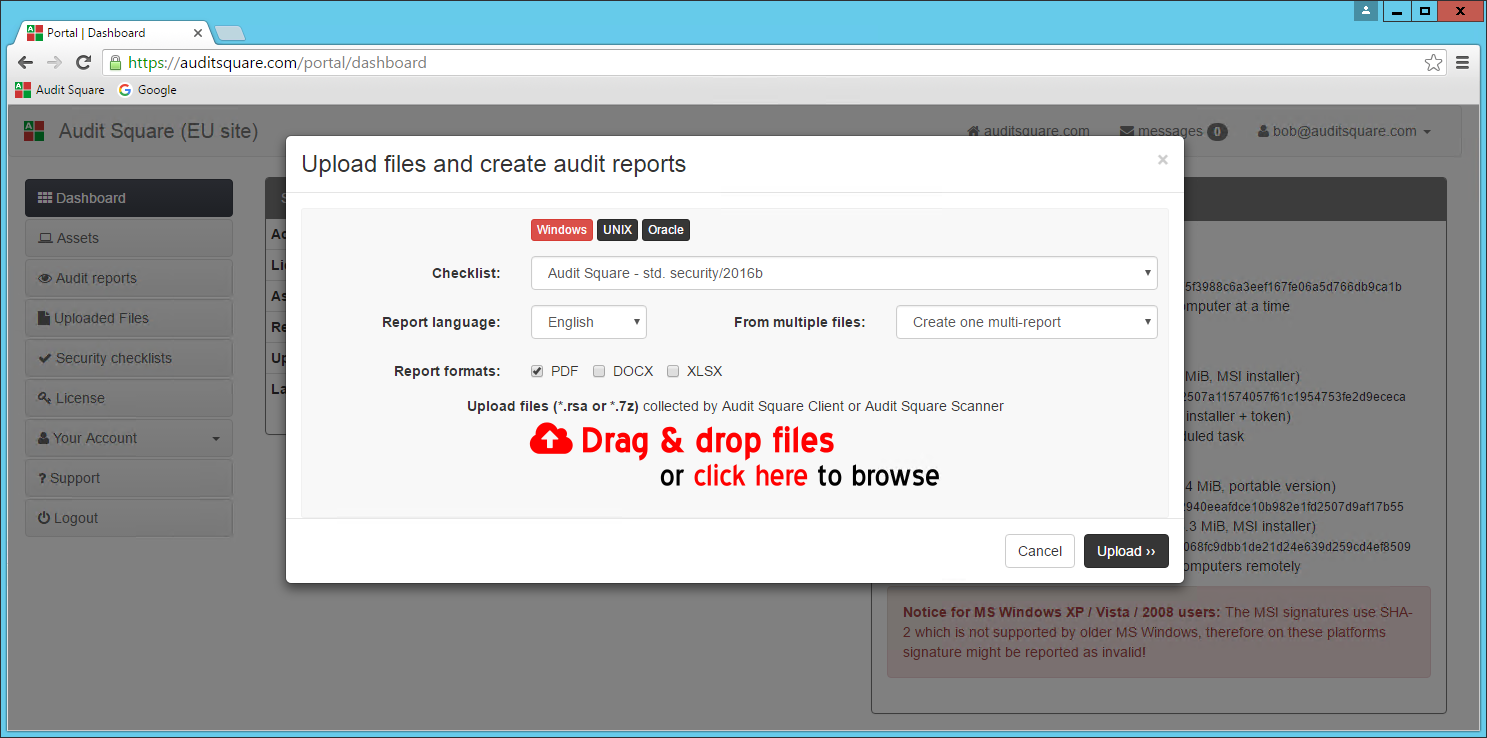This screenshot has height=738, width=1487.
Task: Expand the Your Account sidebar menu
Action: coord(129,438)
